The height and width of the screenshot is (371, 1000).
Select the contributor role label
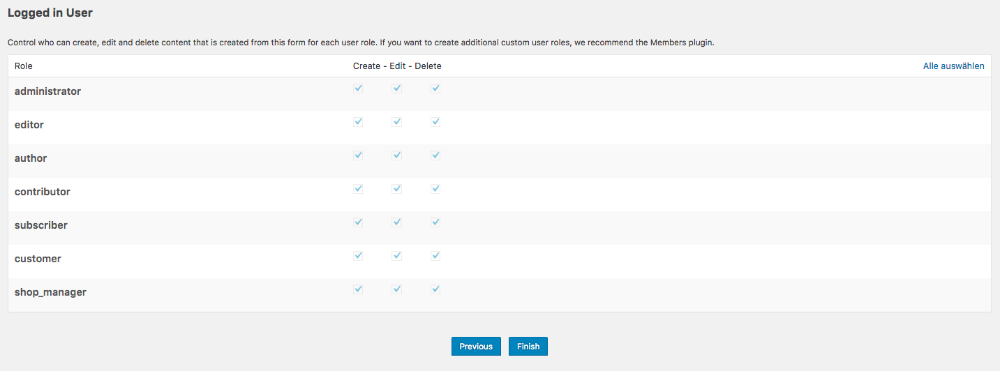(x=42, y=191)
